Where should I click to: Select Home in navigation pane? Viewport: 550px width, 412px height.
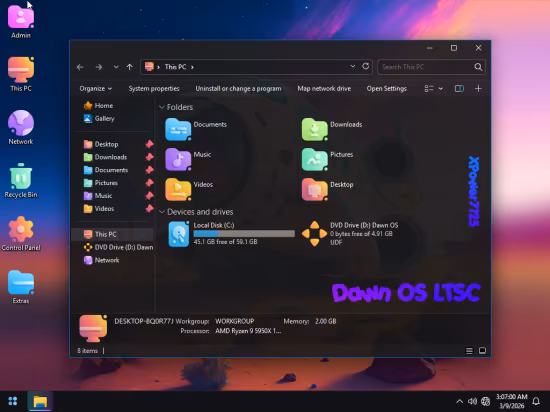coord(98,106)
